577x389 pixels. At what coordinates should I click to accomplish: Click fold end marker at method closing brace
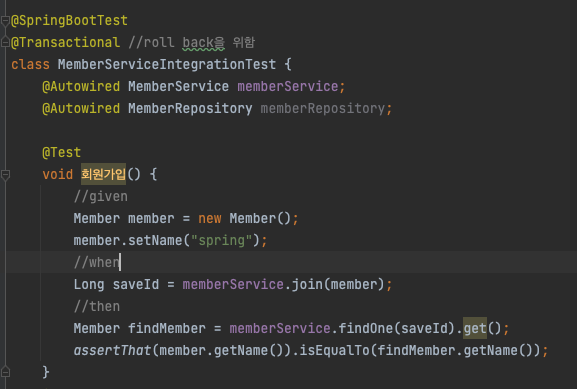click(x=5, y=372)
